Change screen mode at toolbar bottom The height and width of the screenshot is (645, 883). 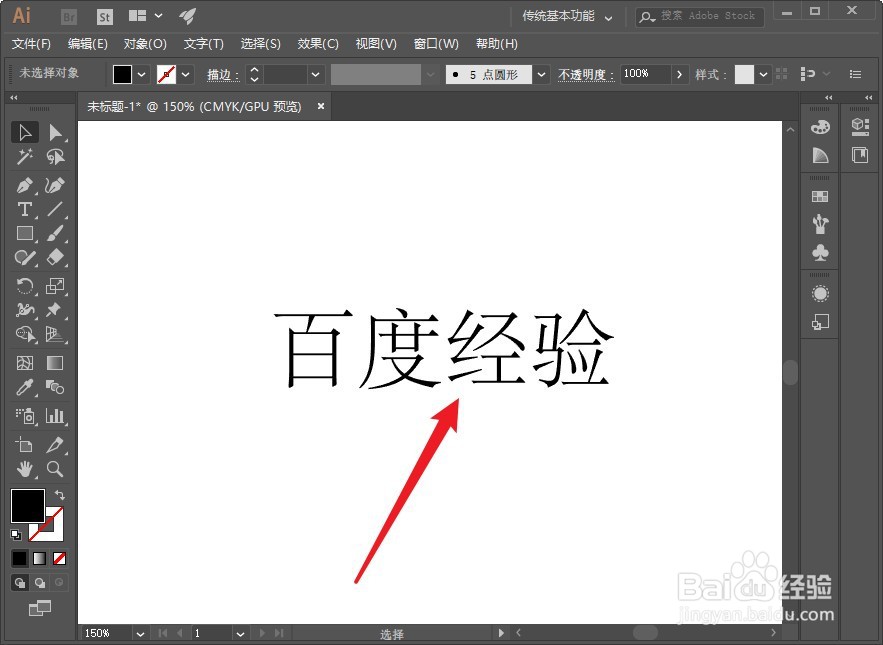coord(39,608)
